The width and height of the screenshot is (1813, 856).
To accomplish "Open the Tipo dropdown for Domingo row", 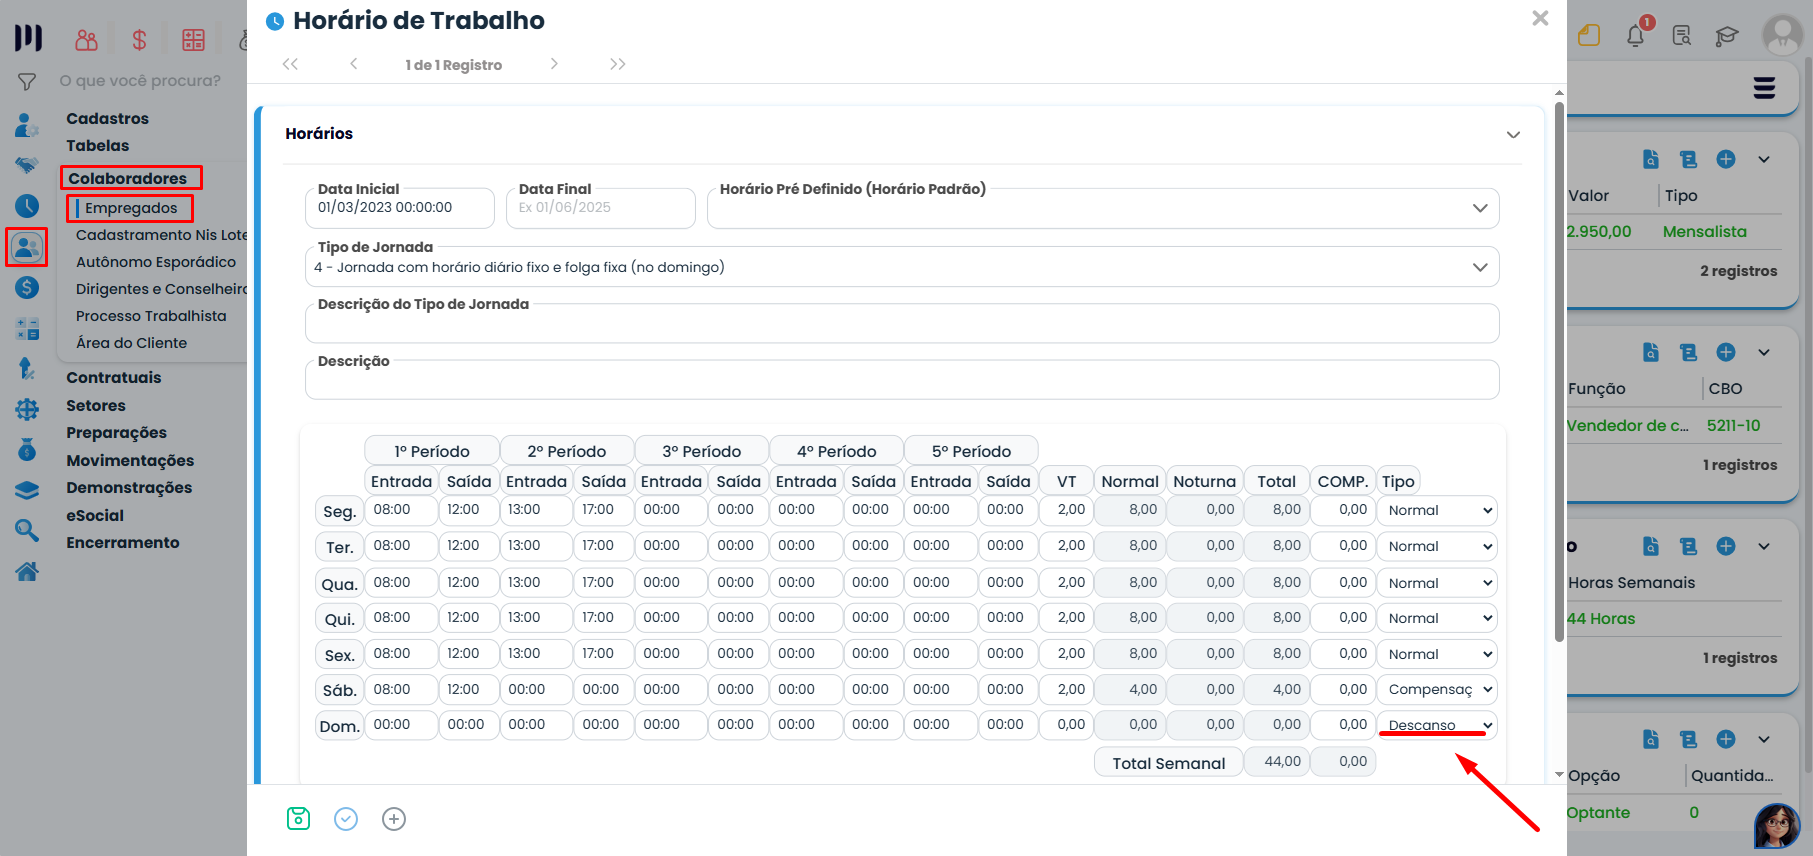I will coord(1437,725).
